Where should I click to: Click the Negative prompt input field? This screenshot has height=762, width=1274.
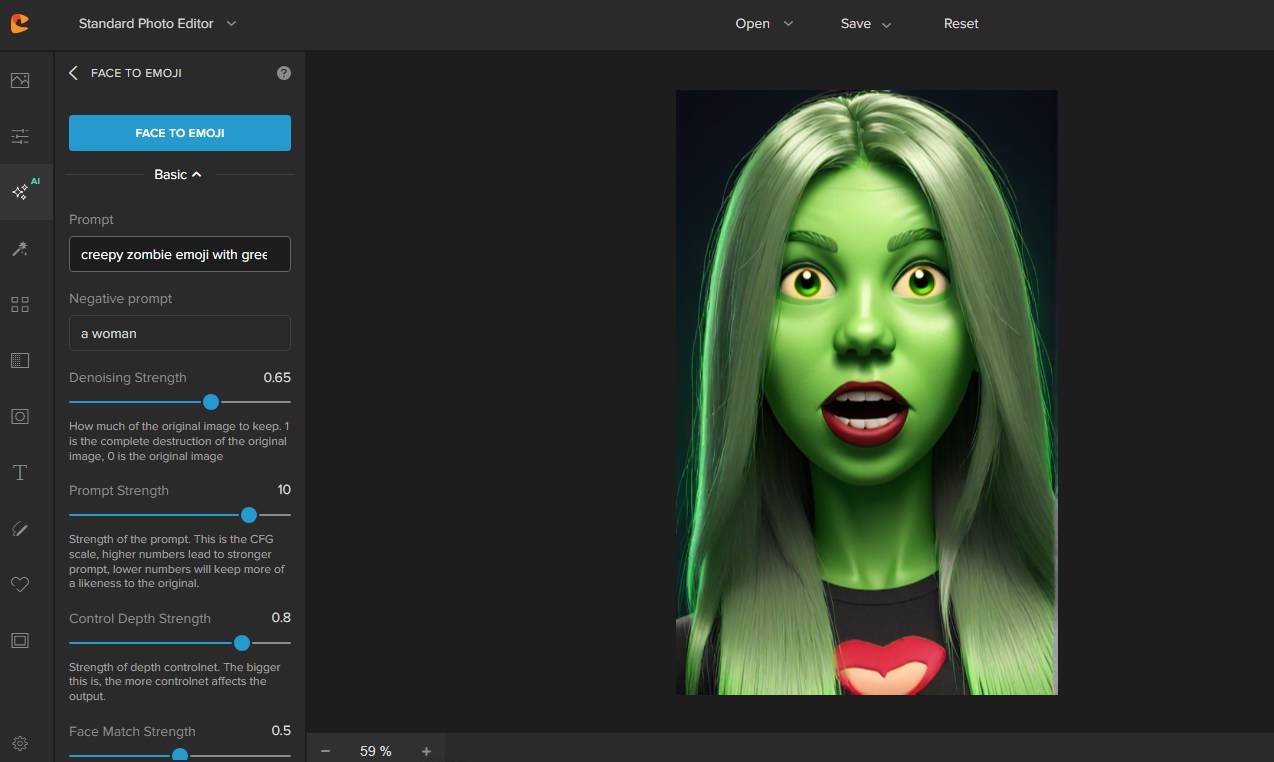(x=180, y=334)
